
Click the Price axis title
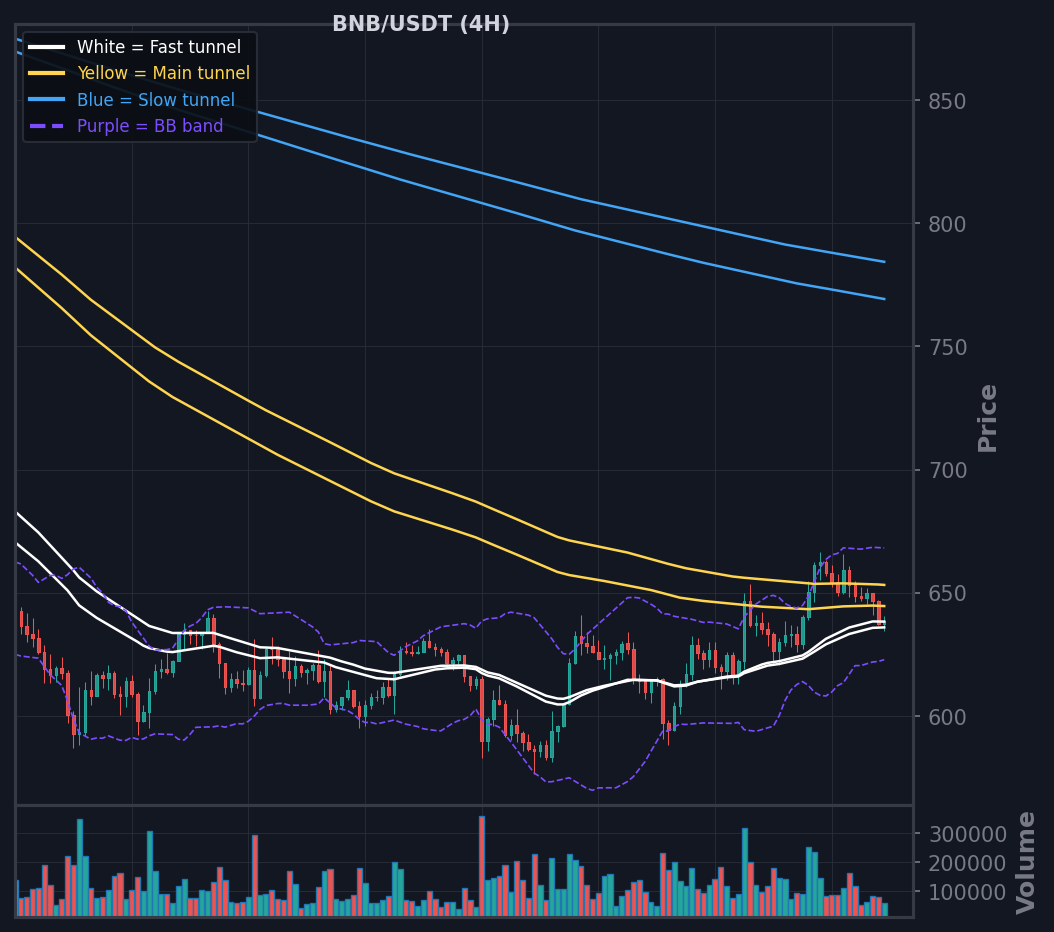point(987,418)
